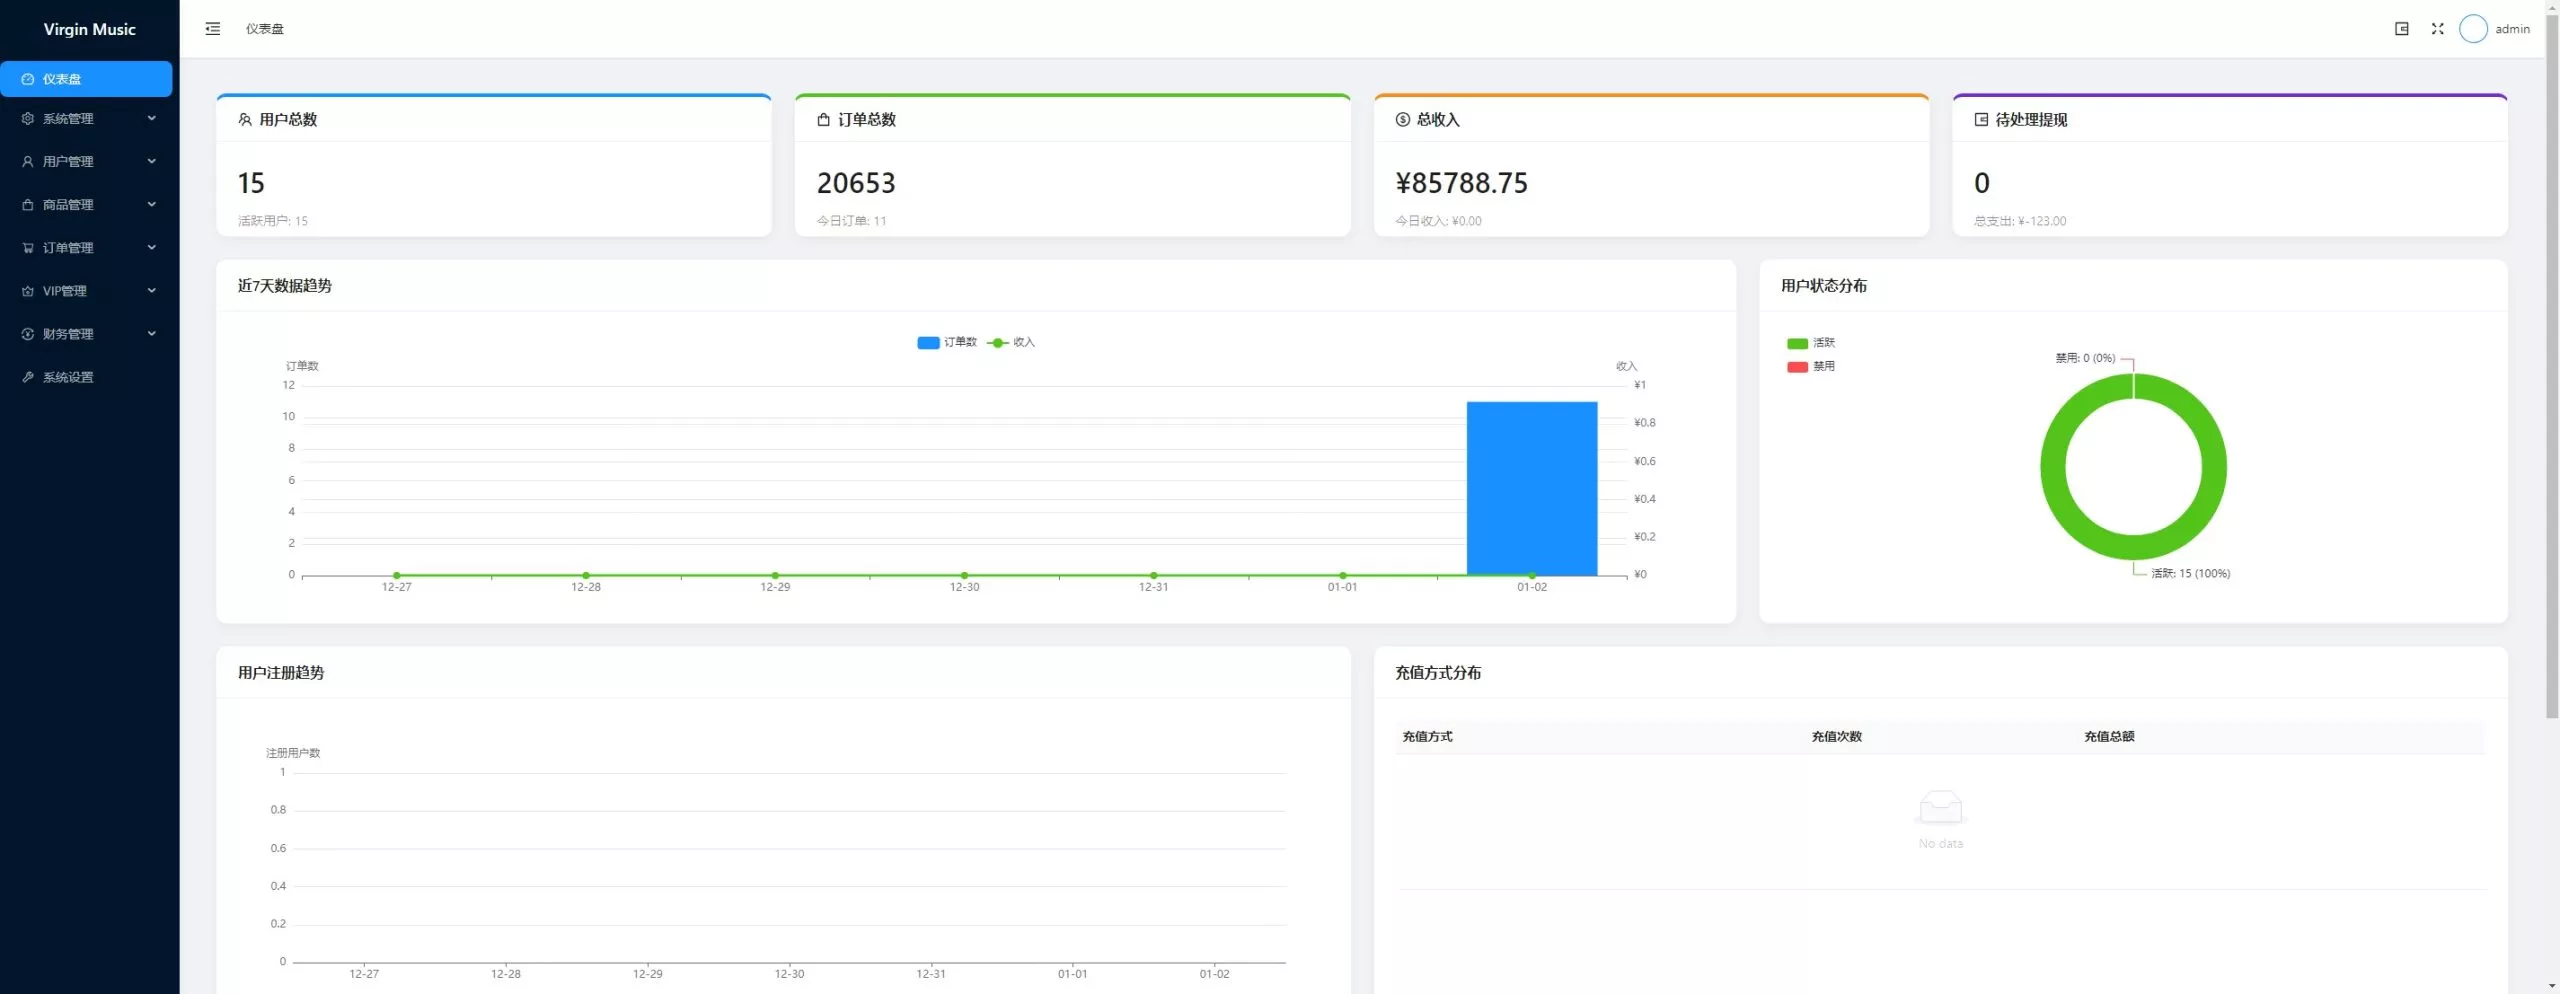The image size is (2560, 994).
Task: Toggle 活跃 legend in user status chart
Action: [1811, 343]
